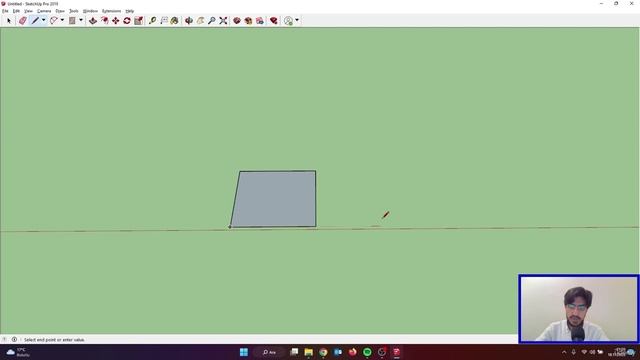Open the Edit menu

point(16,11)
